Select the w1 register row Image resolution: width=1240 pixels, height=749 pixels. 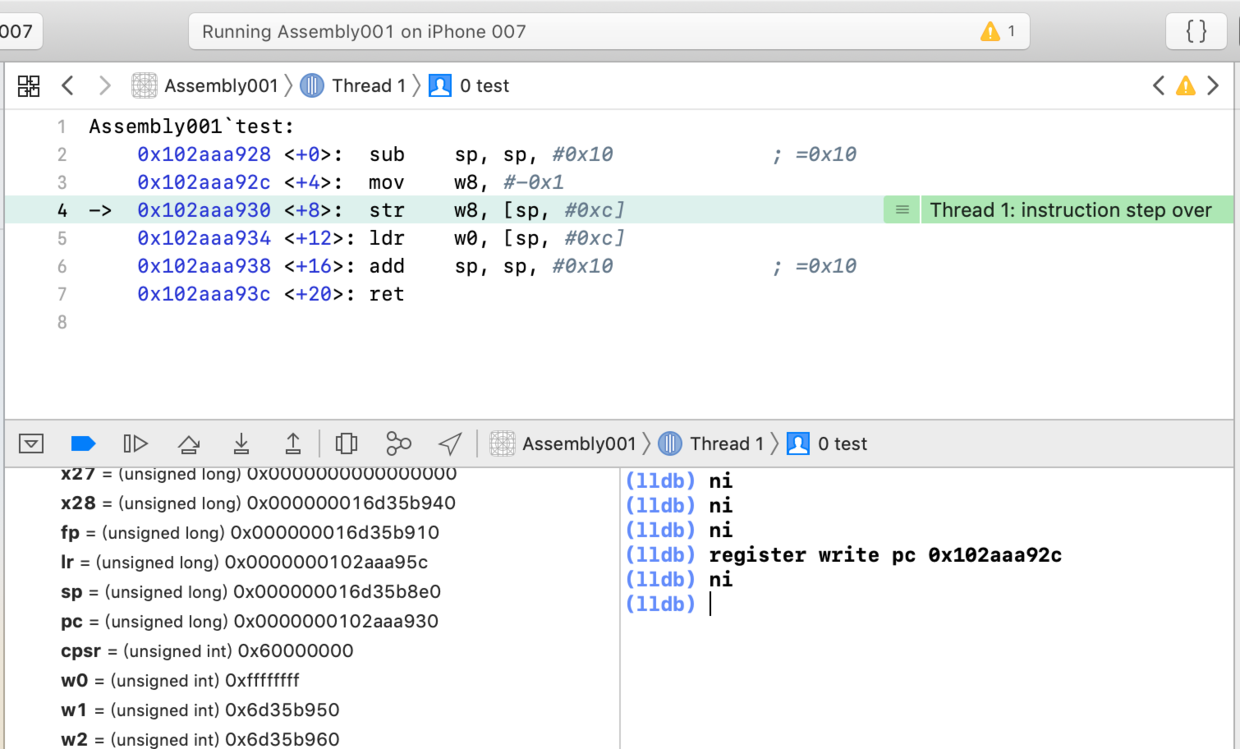tap(200, 710)
